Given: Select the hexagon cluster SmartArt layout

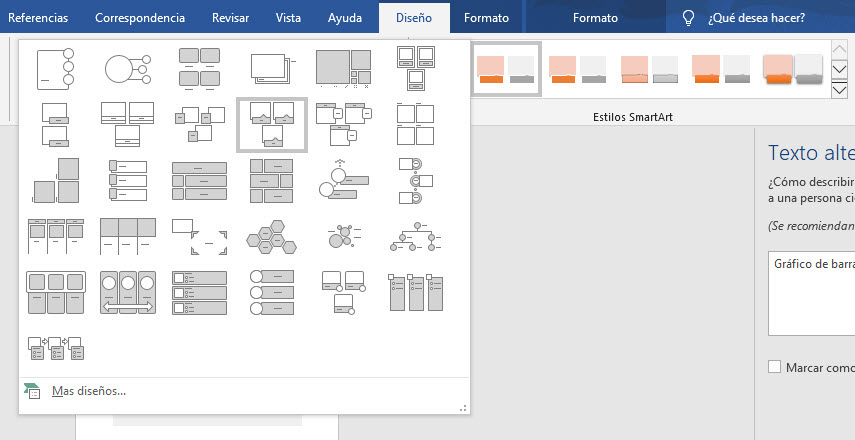Looking at the screenshot, I should pos(271,236).
